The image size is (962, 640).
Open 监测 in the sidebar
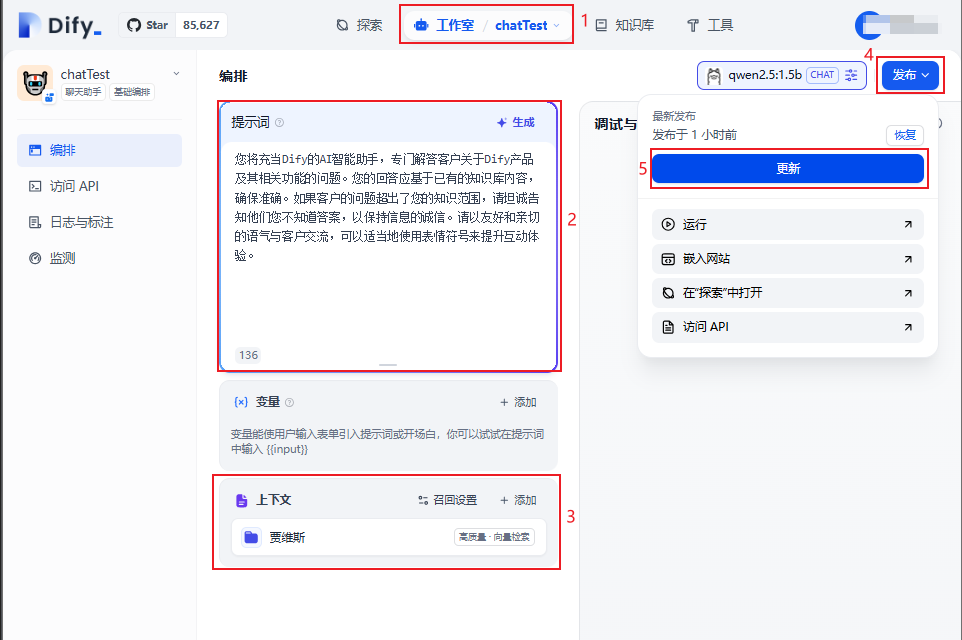point(99,258)
